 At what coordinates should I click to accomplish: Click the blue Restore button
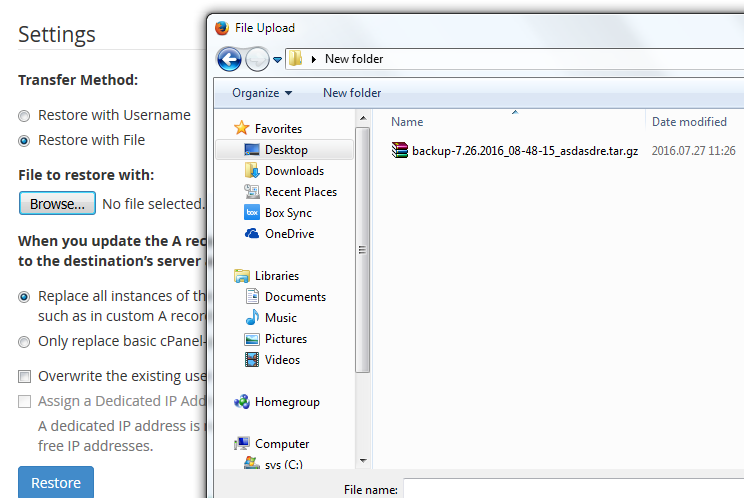pos(56,482)
